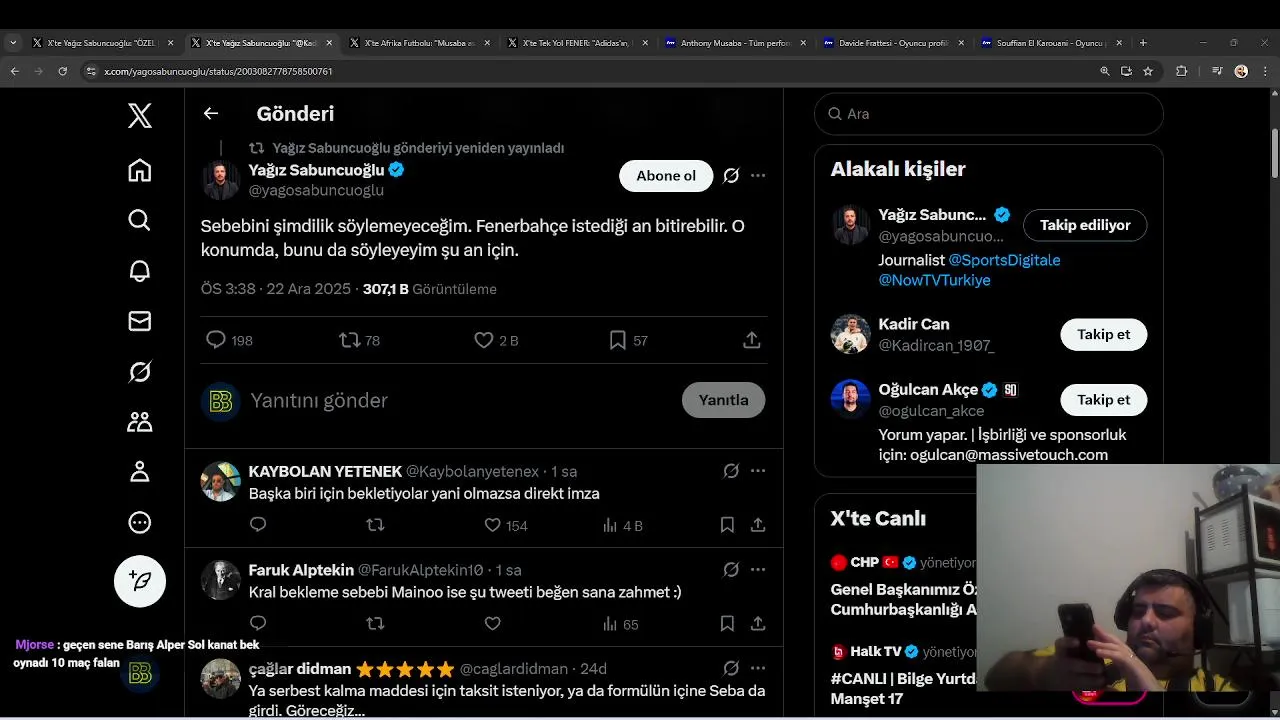Share Faruk Alptekin's reply
Screen dimensions: 1280x720
click(758, 624)
